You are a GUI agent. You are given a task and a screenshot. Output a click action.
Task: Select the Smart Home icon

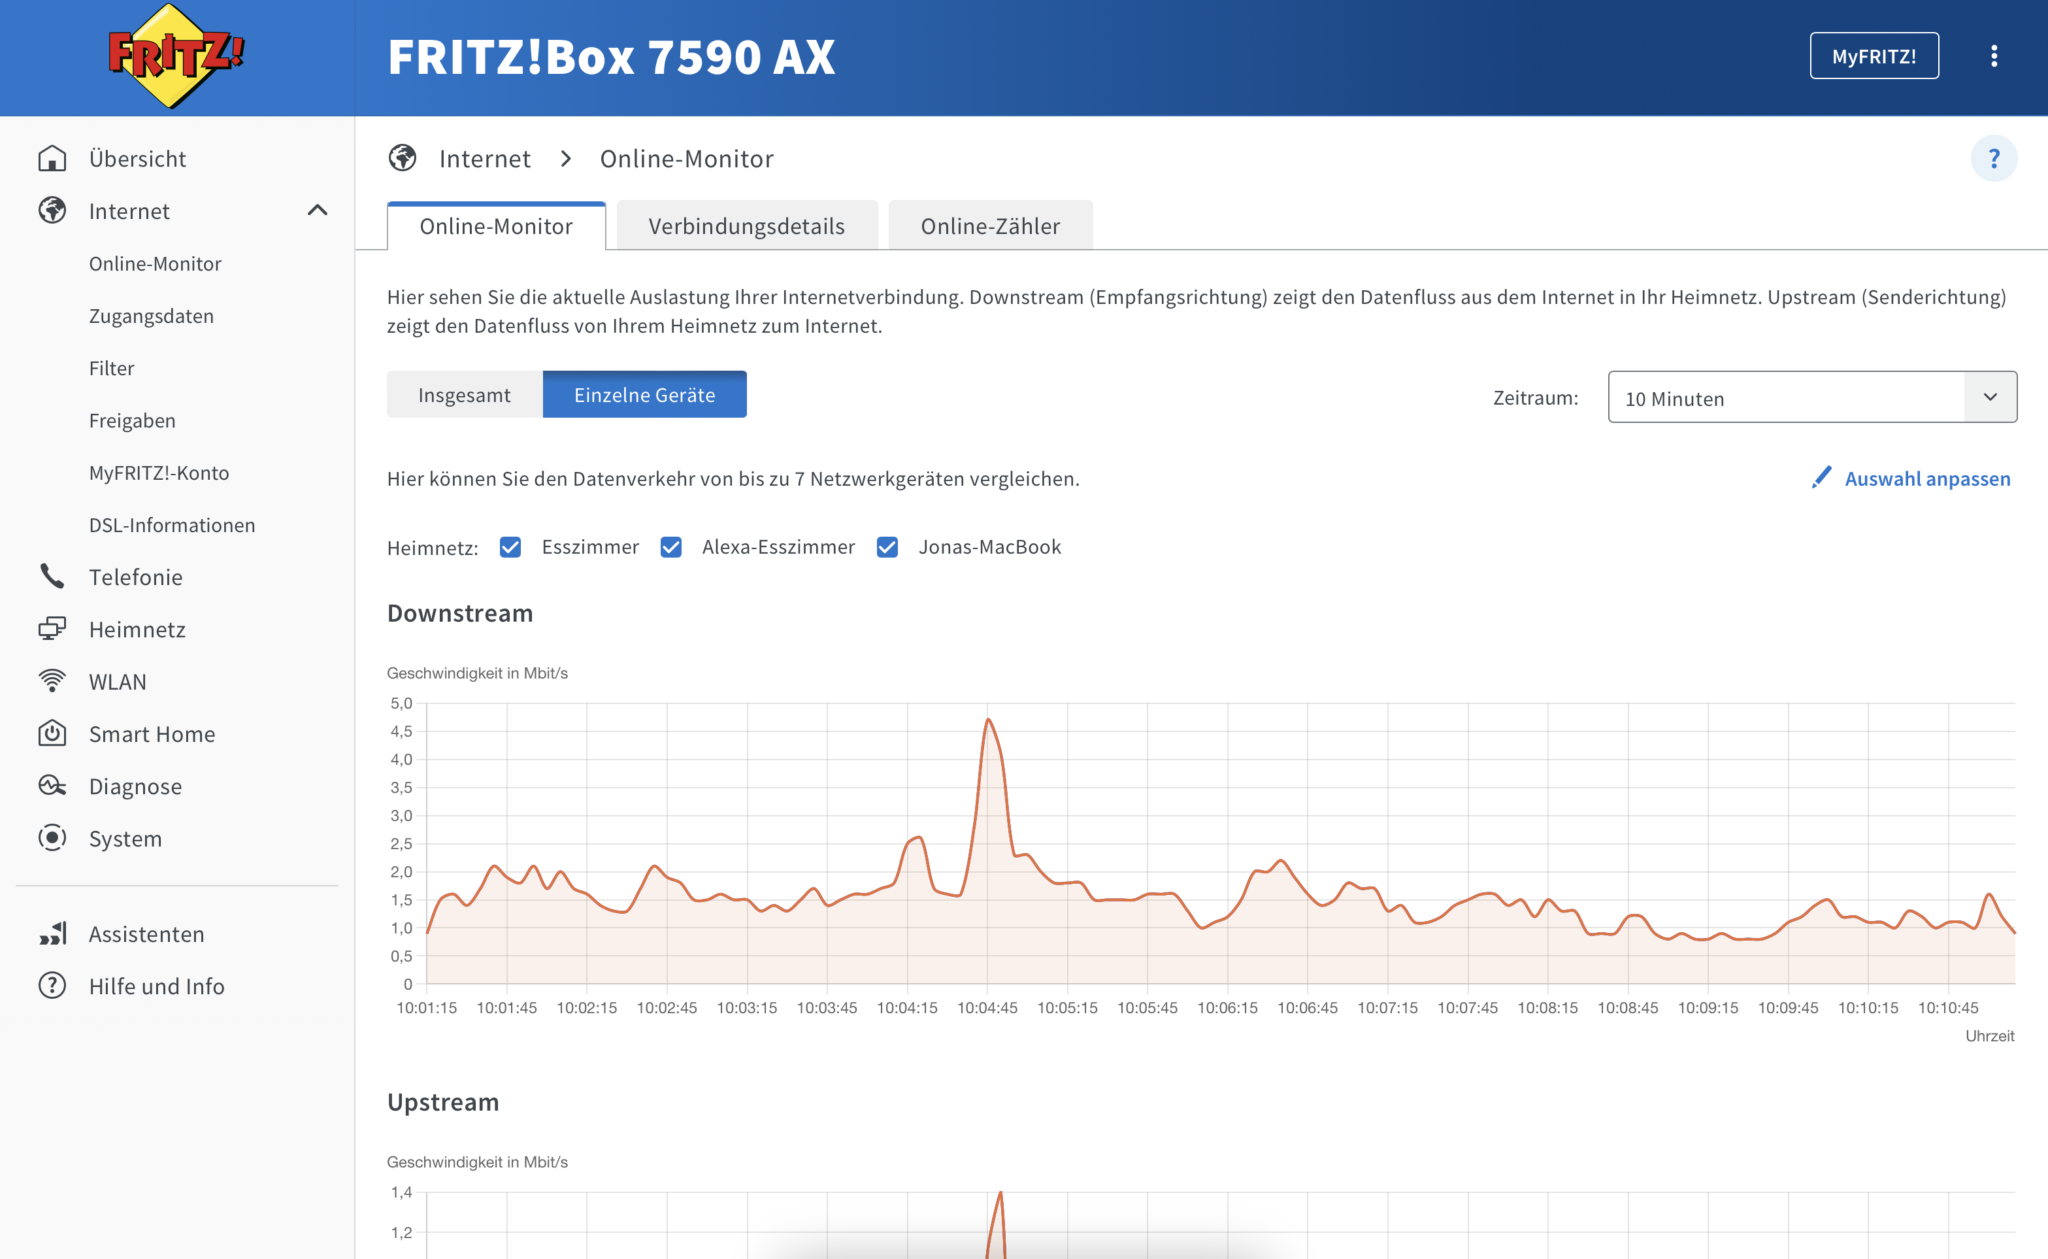52,733
